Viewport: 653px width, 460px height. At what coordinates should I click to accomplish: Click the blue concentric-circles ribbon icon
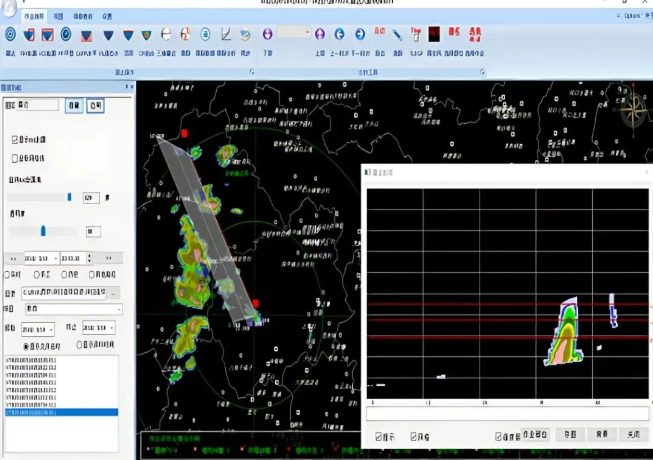click(10, 34)
